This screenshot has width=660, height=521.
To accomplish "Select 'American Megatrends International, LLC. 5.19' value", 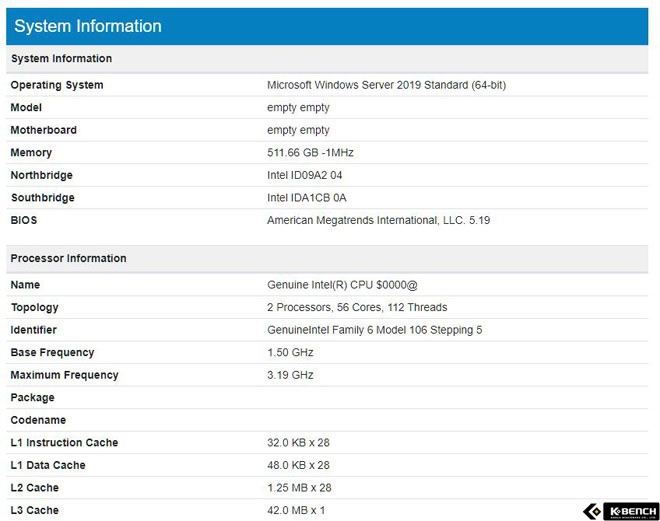I will (378, 220).
